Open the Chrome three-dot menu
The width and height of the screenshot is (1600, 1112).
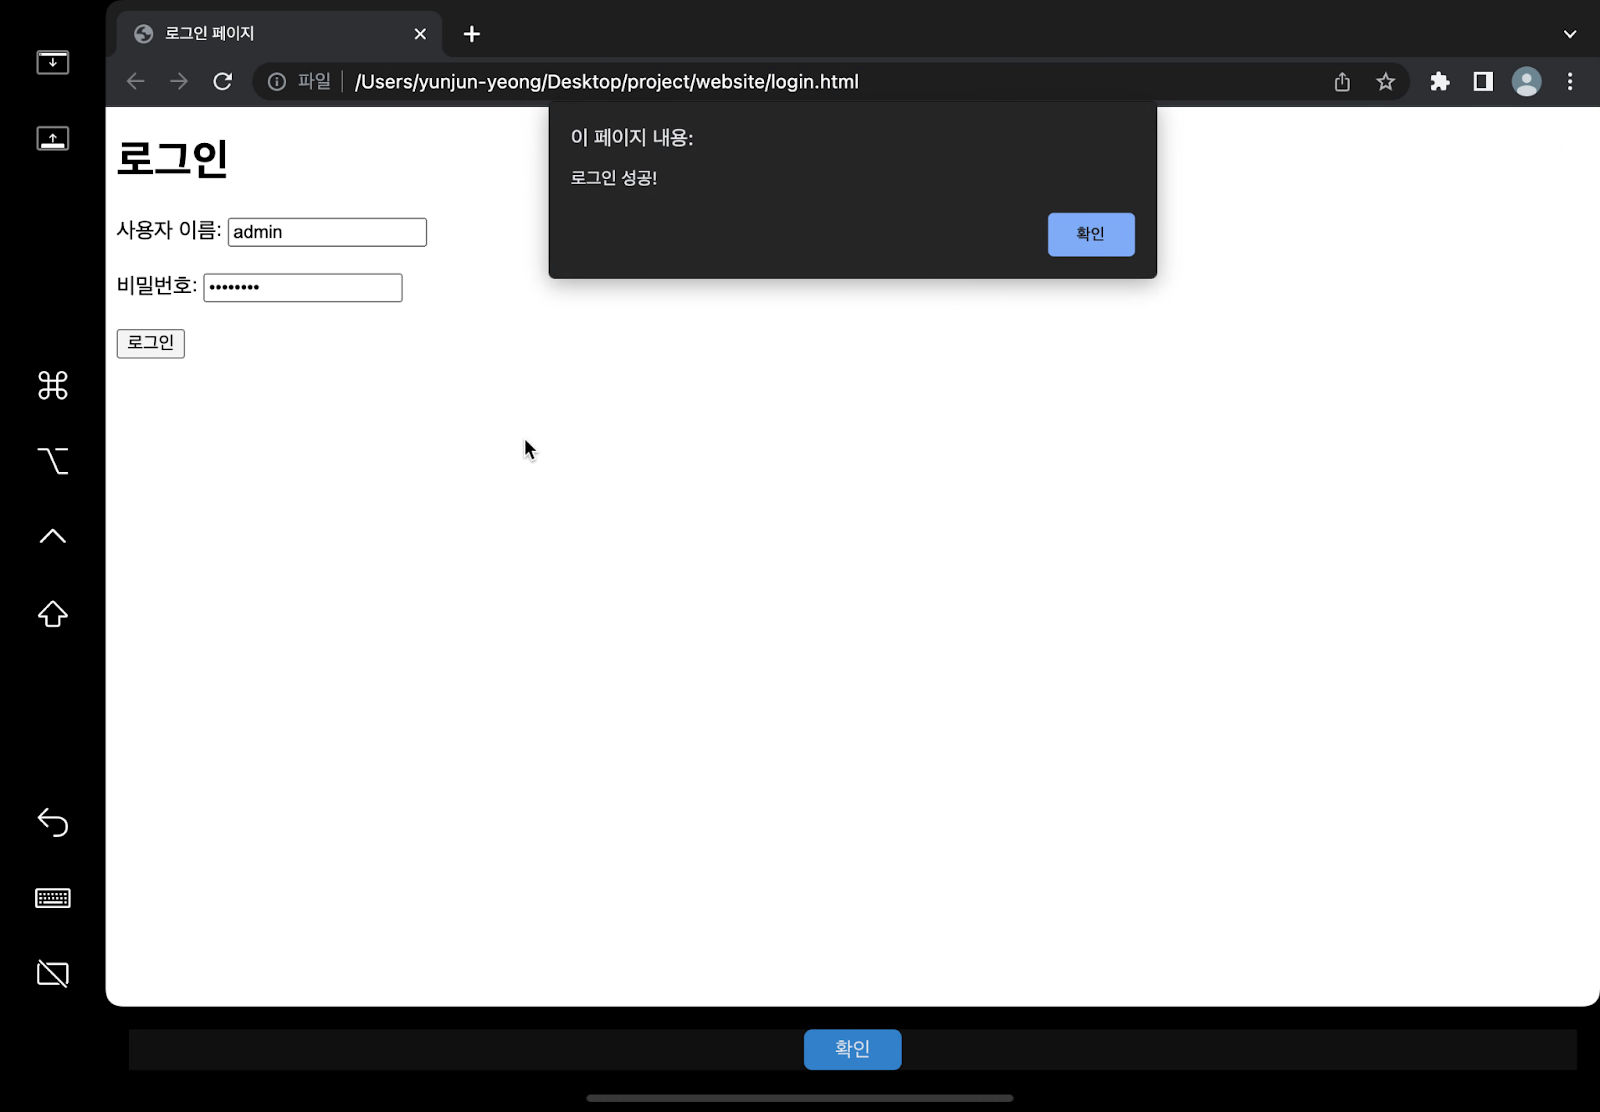point(1570,82)
